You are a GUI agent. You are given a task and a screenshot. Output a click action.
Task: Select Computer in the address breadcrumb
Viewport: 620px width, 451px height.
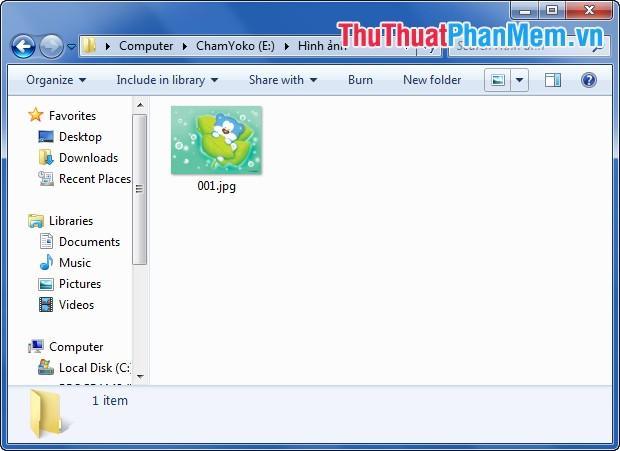pos(146,46)
